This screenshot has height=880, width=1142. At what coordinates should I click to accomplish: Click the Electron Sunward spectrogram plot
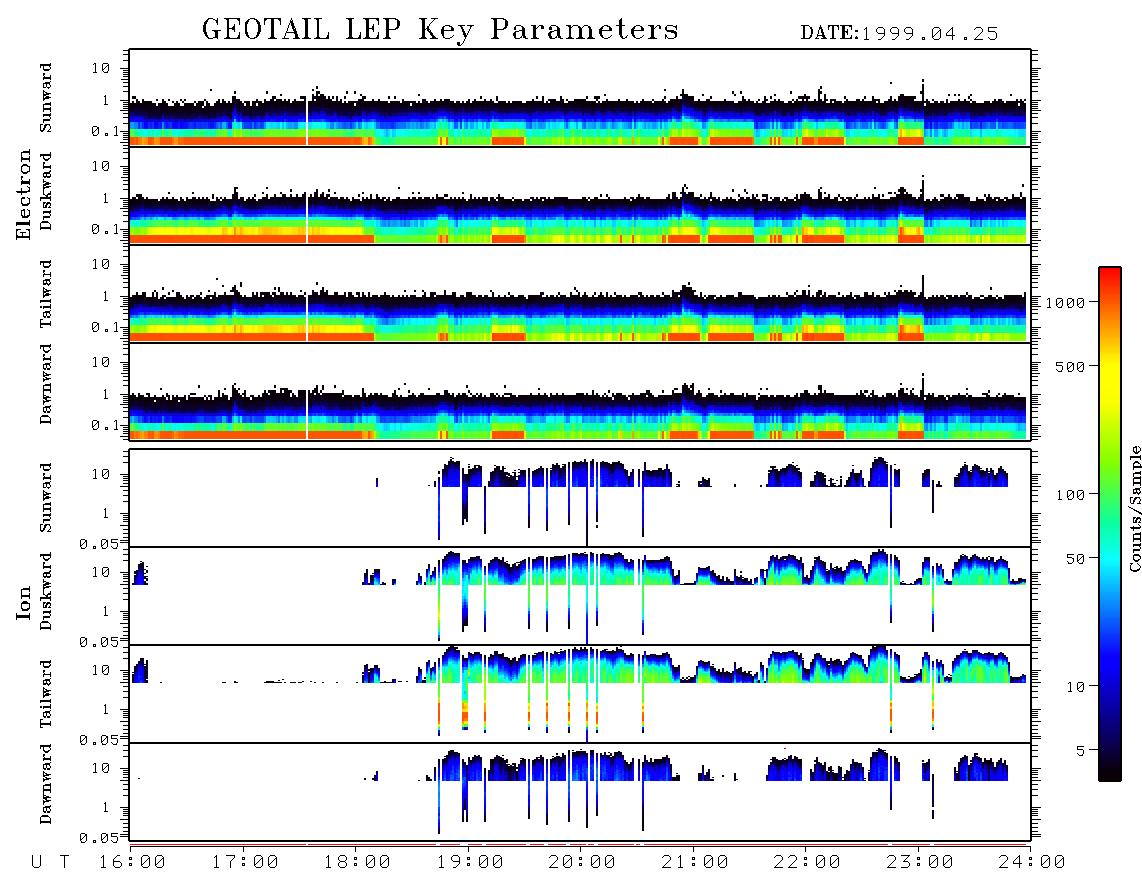580,98
